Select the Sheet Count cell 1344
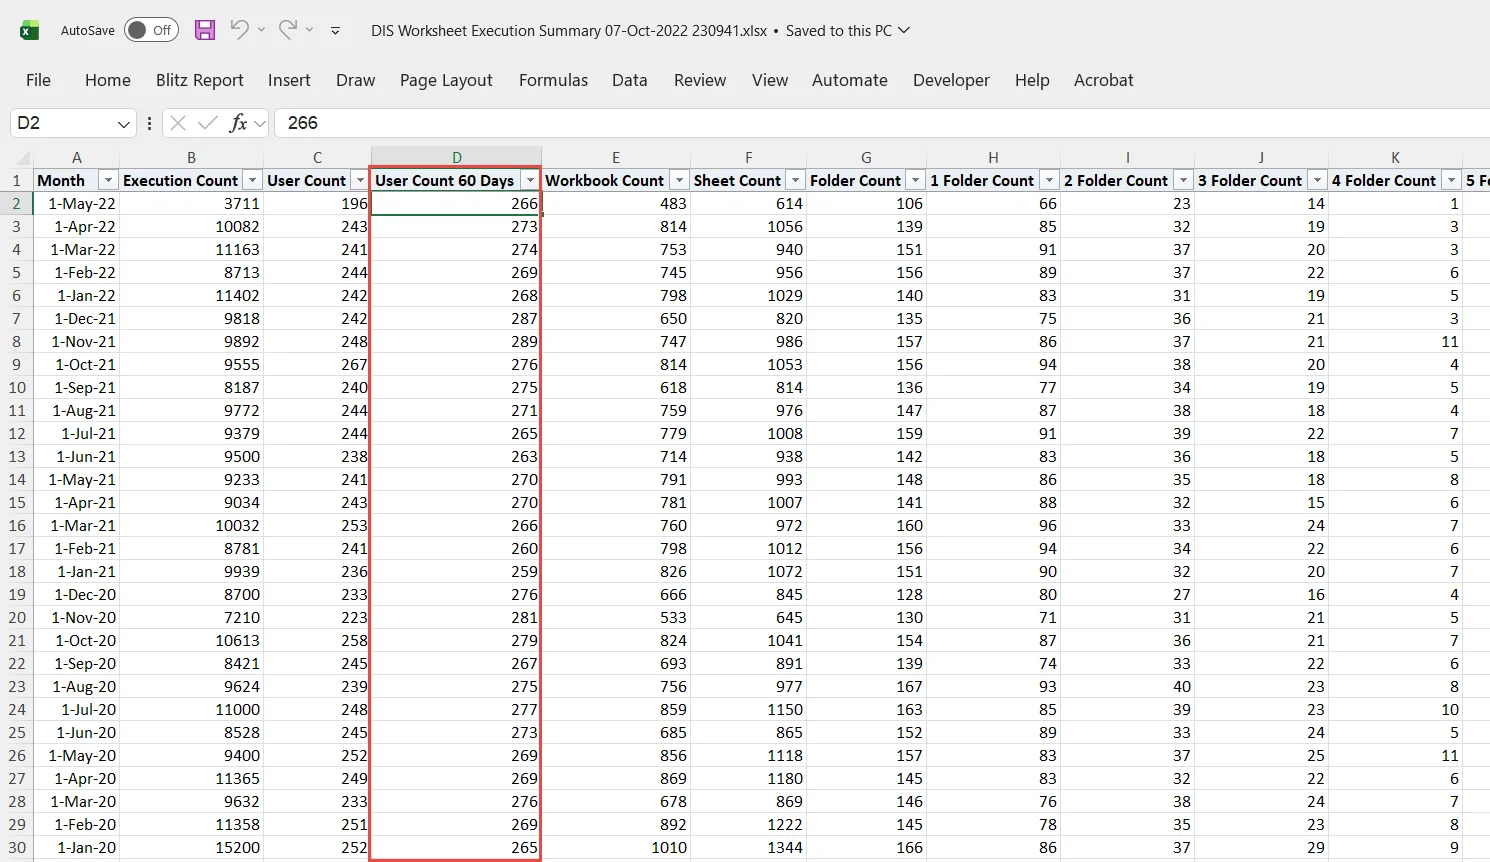Image resolution: width=1490 pixels, height=862 pixels. (x=748, y=848)
